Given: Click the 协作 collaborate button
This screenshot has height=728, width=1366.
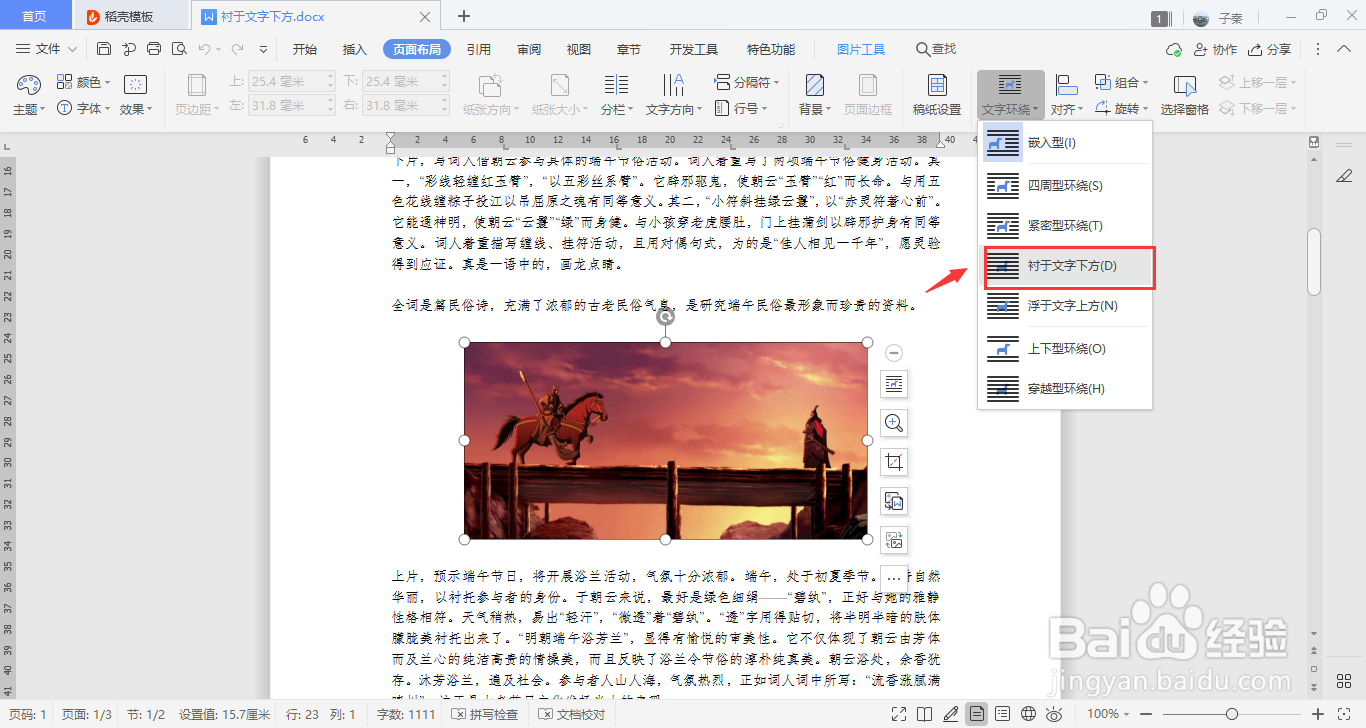Looking at the screenshot, I should point(1214,49).
